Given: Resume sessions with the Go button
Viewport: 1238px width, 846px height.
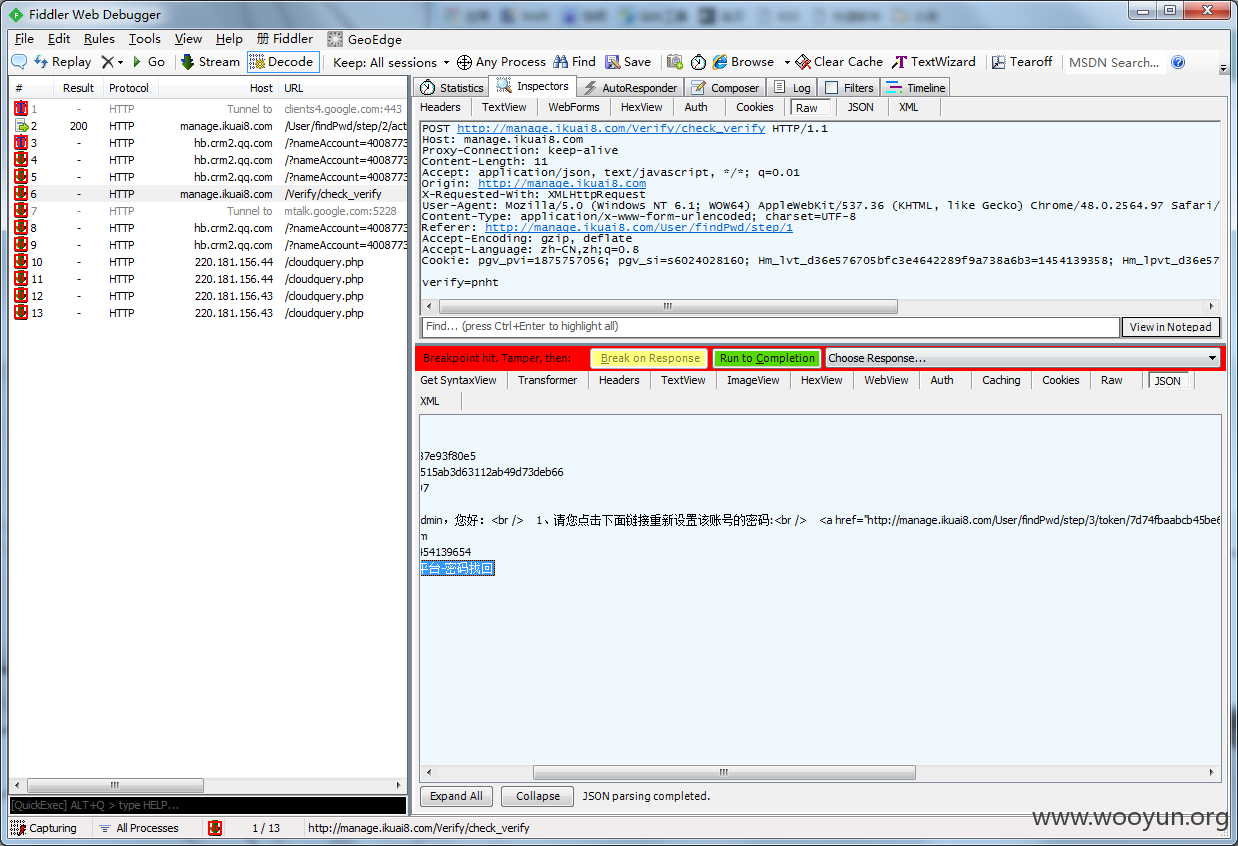Looking at the screenshot, I should pyautogui.click(x=148, y=62).
